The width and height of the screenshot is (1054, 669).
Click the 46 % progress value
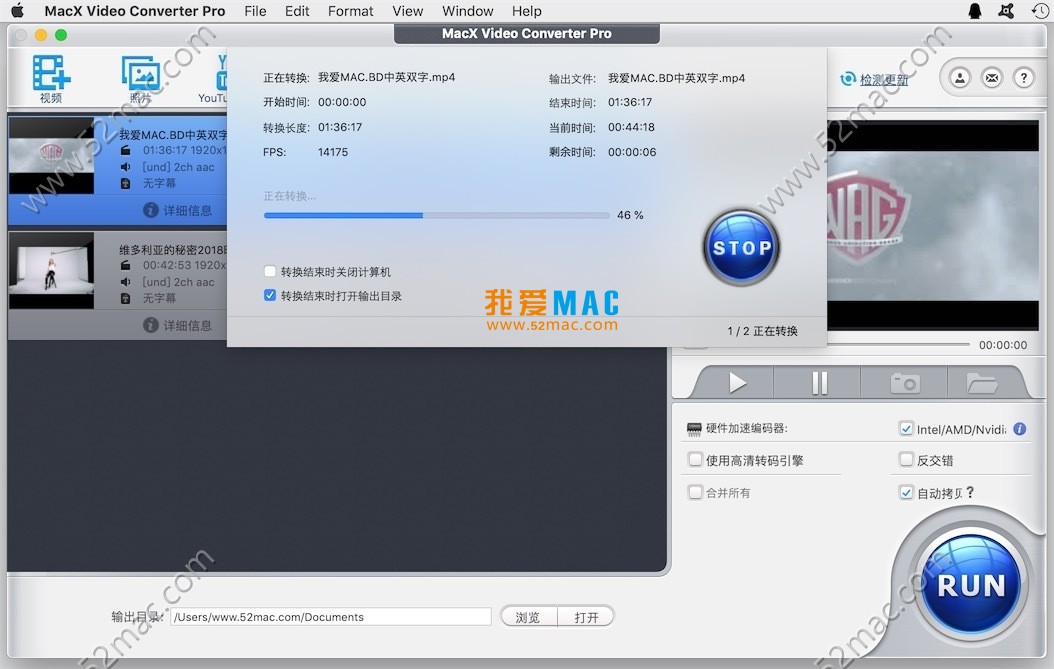tap(631, 215)
